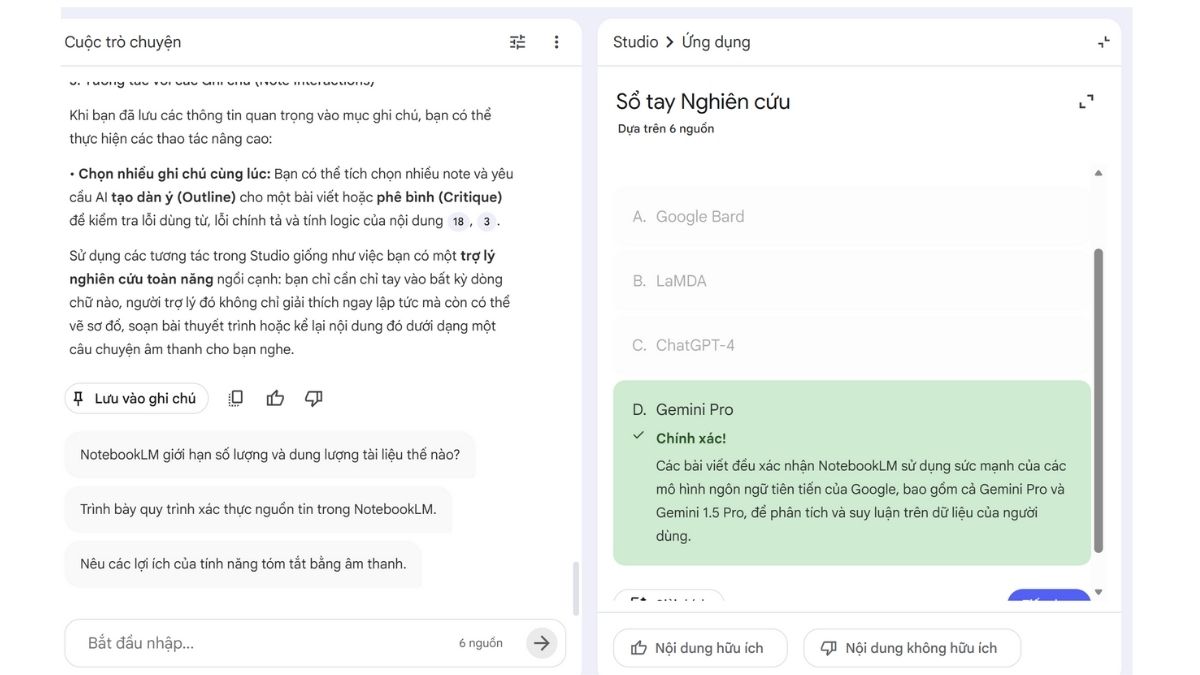Viewport: 1200px width, 675px height.
Task: Copy the response with the copy icon
Action: coord(236,398)
